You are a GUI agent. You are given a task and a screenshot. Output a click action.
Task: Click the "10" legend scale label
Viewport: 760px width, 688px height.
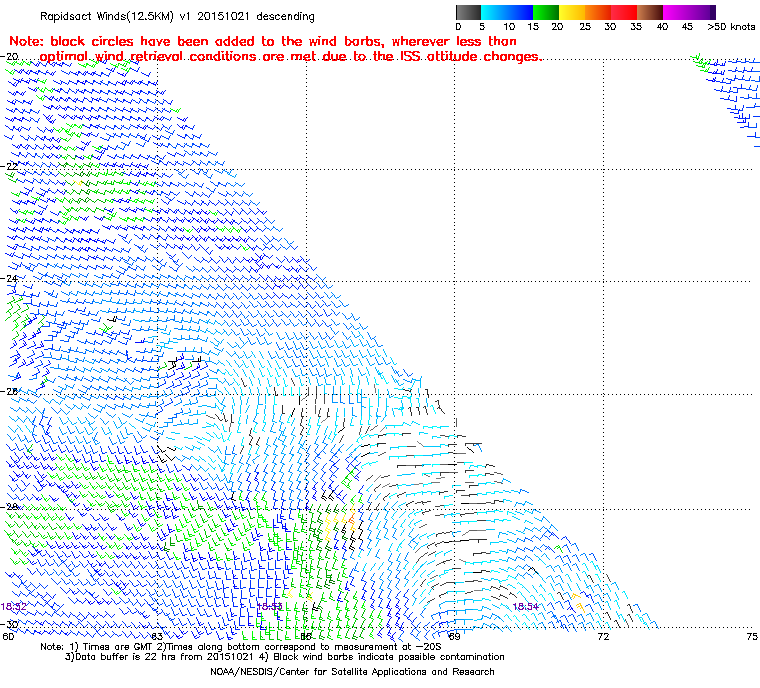coord(509,27)
